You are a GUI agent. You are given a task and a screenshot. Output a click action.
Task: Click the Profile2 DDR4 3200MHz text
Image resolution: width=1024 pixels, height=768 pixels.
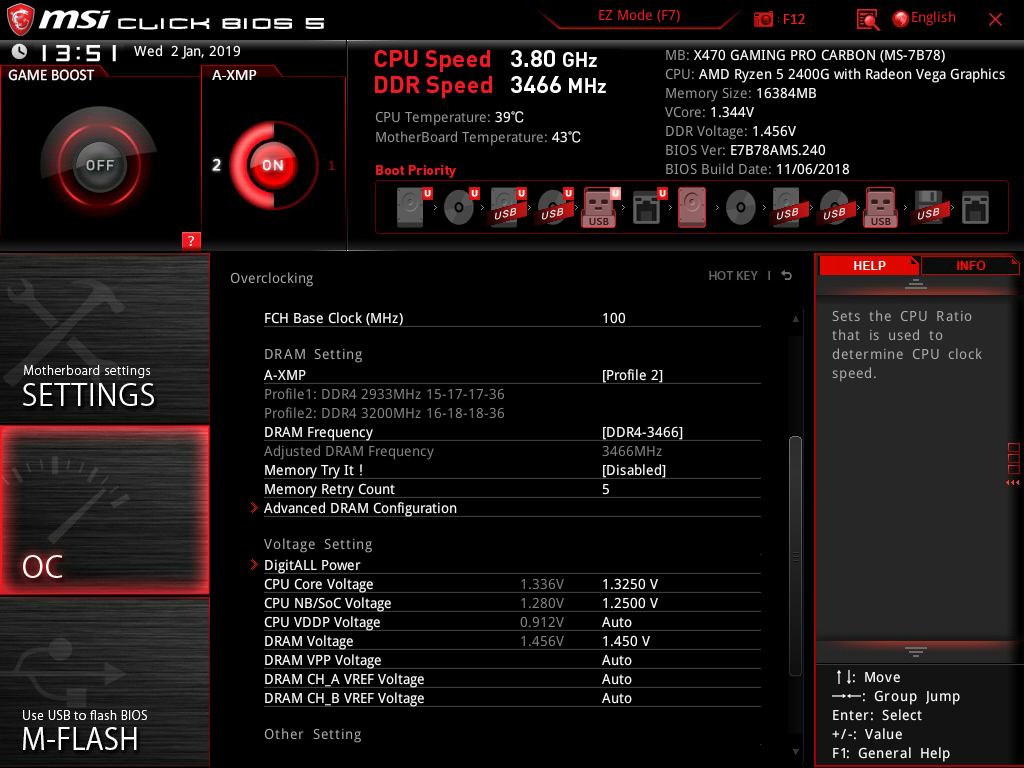click(x=384, y=413)
